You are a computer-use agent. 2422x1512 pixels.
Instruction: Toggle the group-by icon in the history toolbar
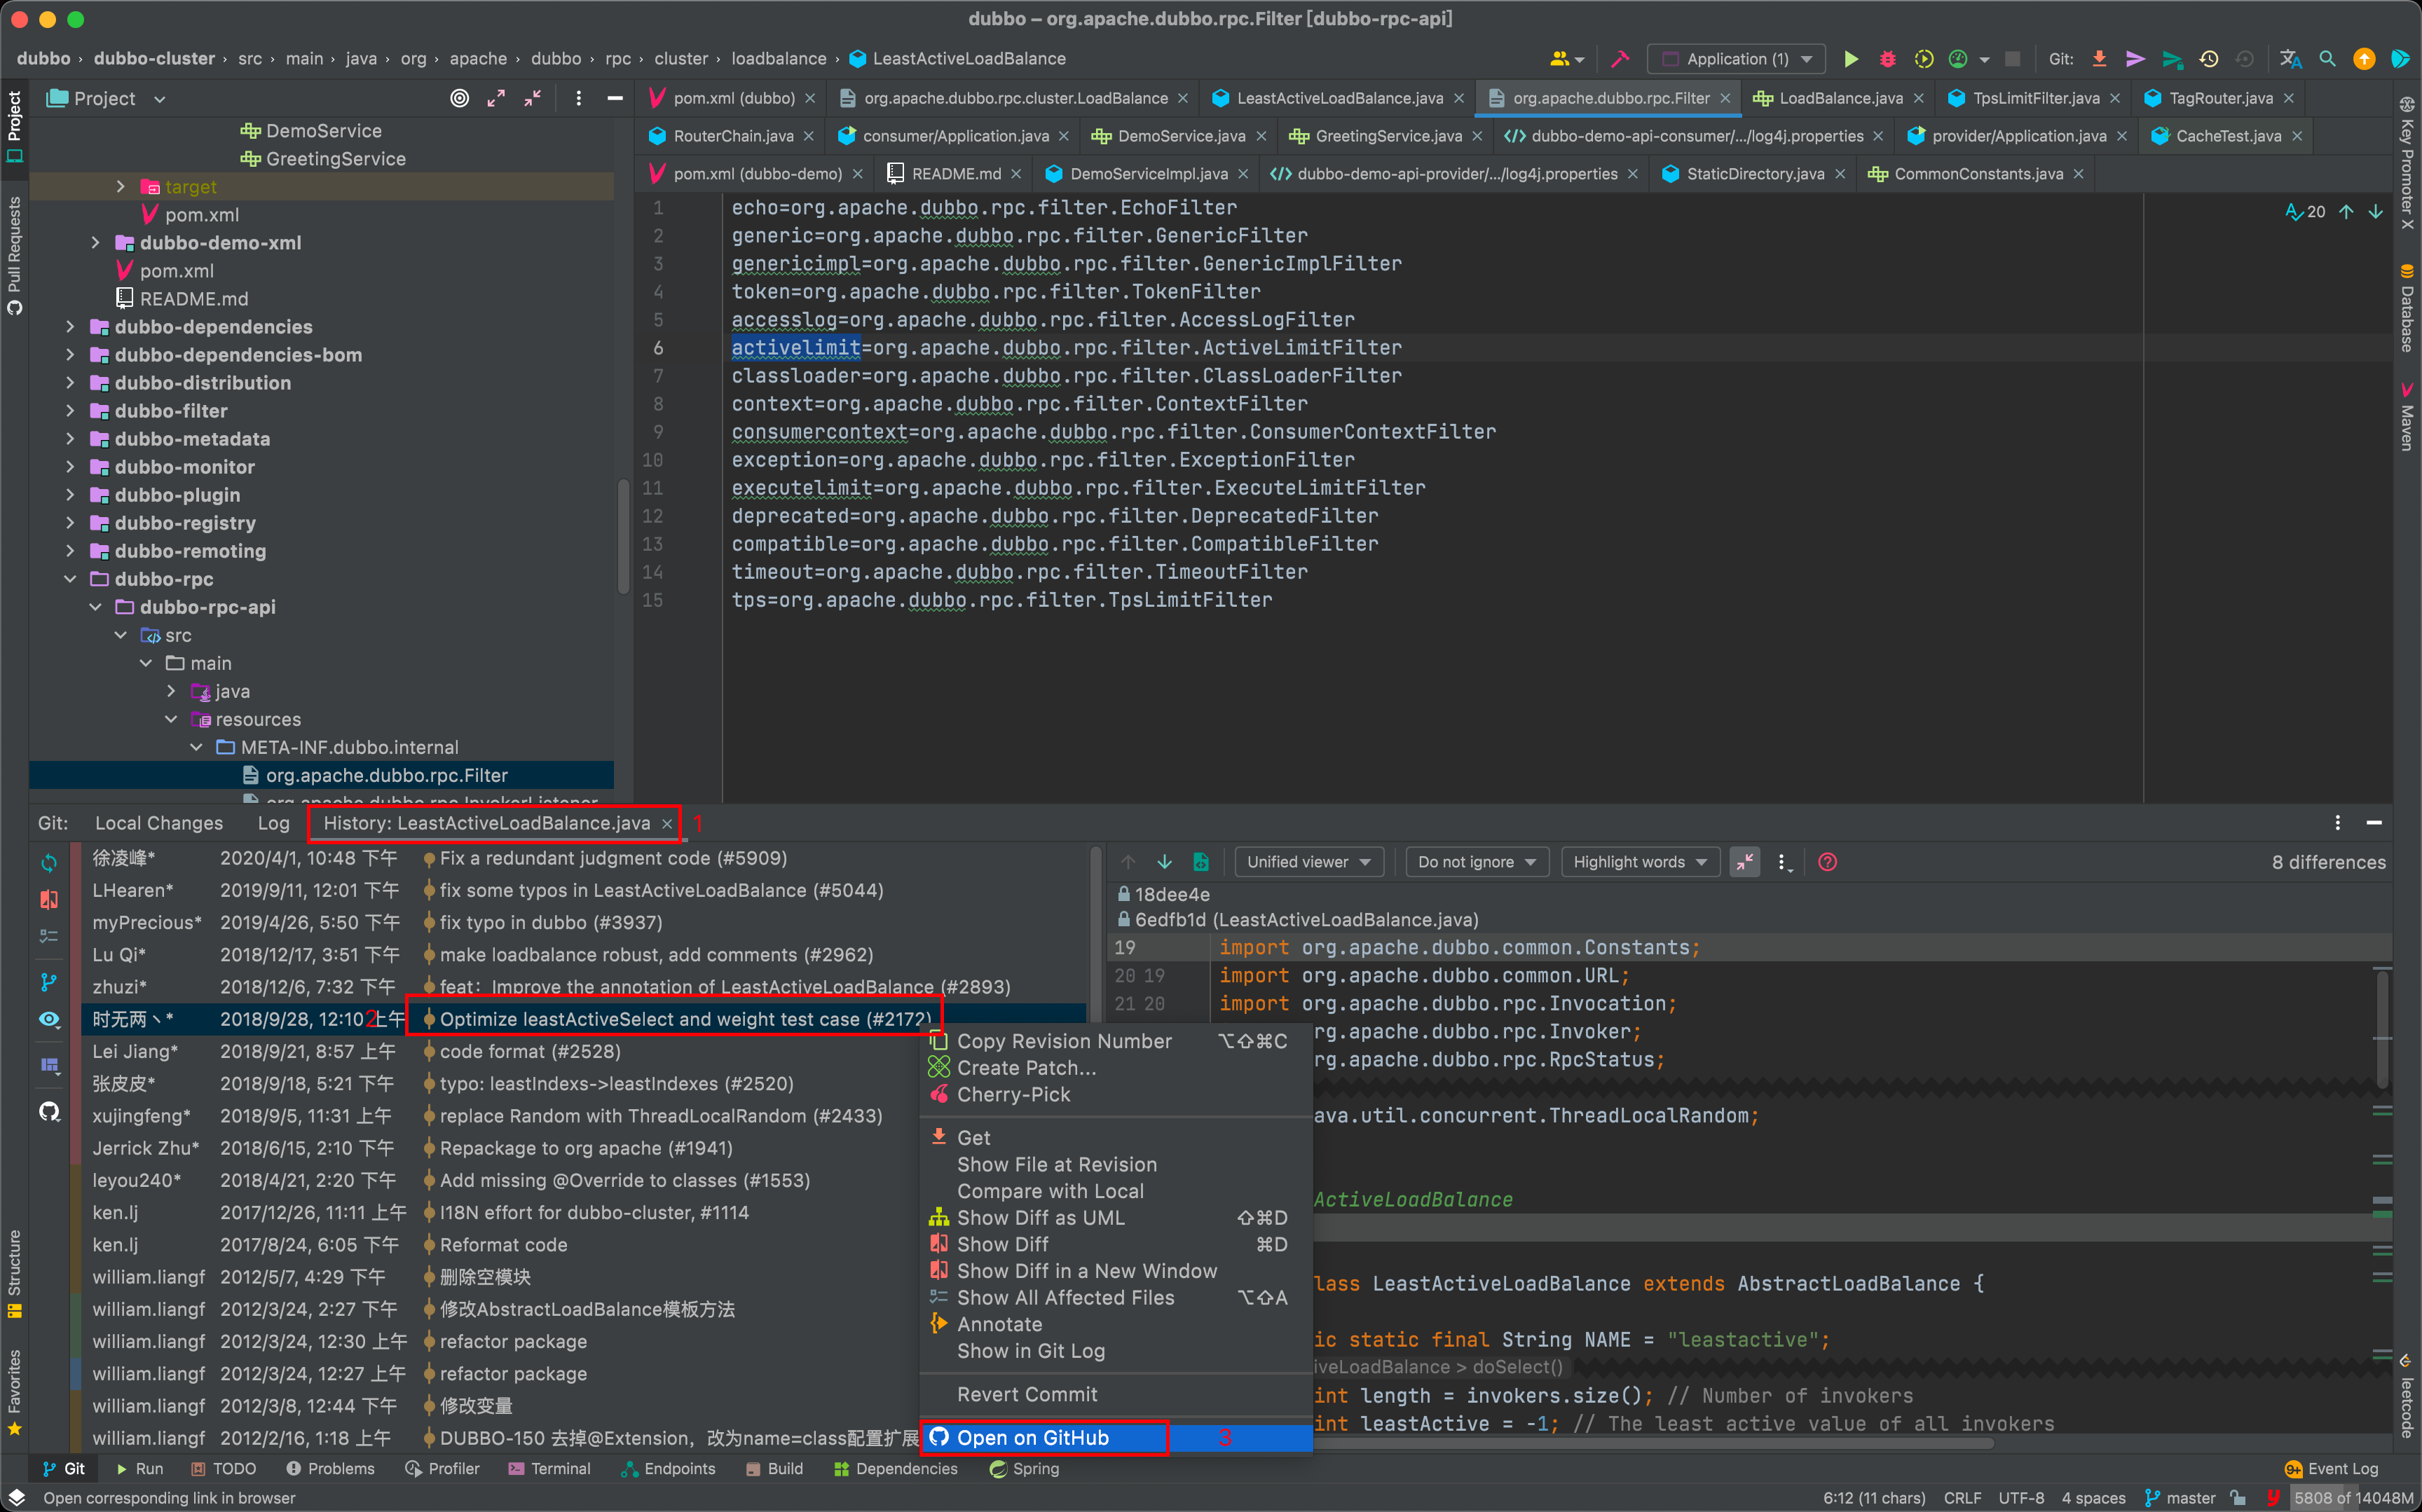[49, 1066]
